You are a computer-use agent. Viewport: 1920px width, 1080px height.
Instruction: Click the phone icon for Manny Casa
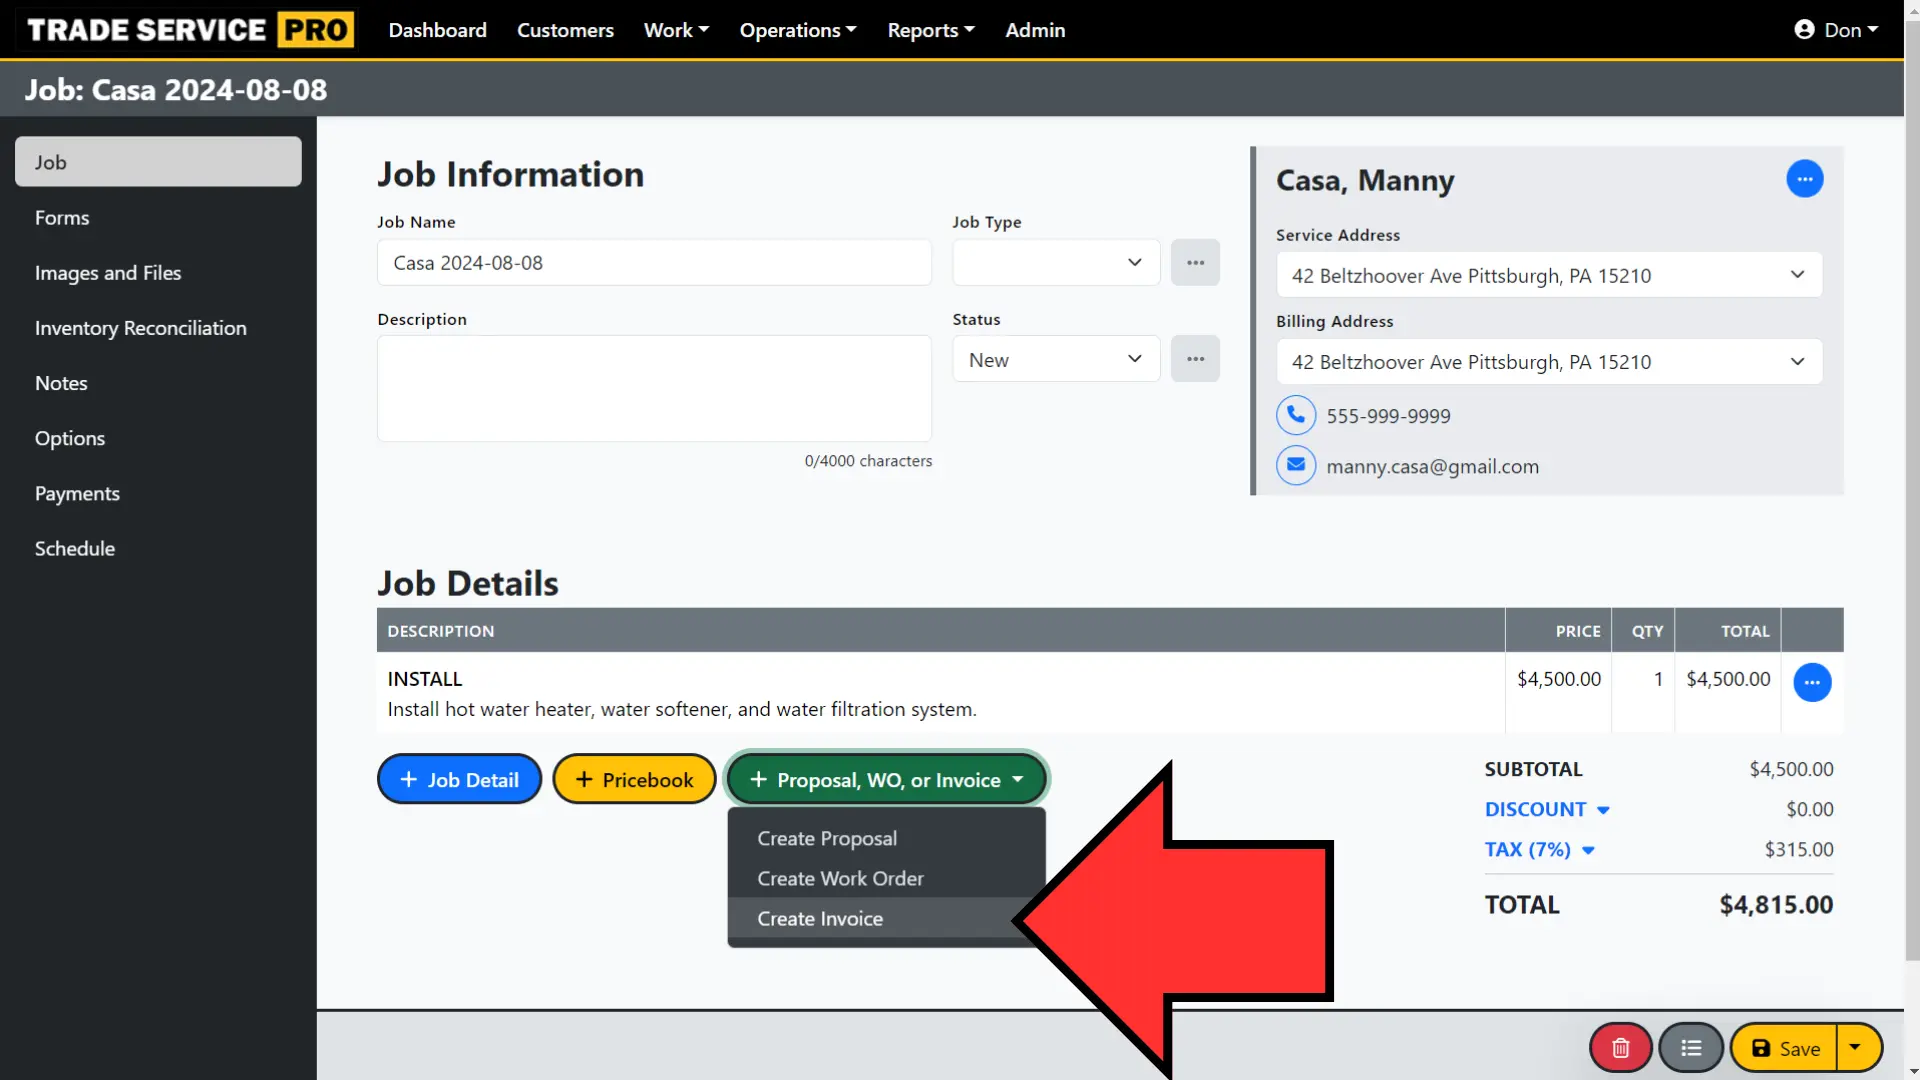[x=1296, y=414]
